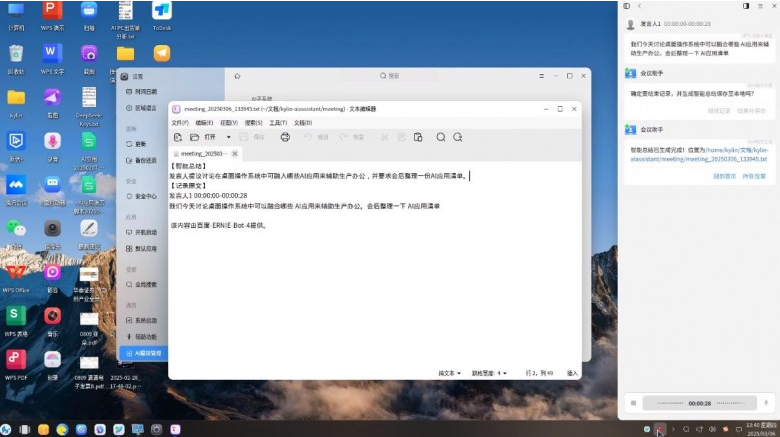Click the start menu button on taskbar
This screenshot has width=780, height=437.
click(x=5, y=429)
